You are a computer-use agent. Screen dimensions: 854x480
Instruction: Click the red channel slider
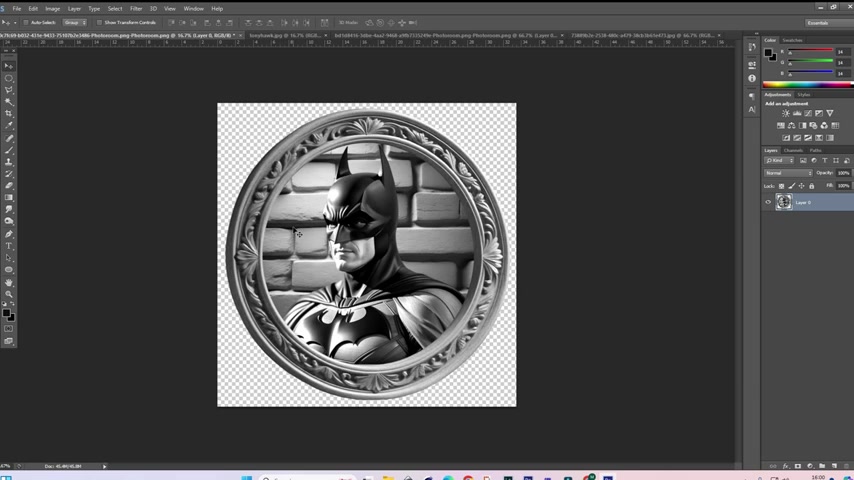click(x=810, y=51)
